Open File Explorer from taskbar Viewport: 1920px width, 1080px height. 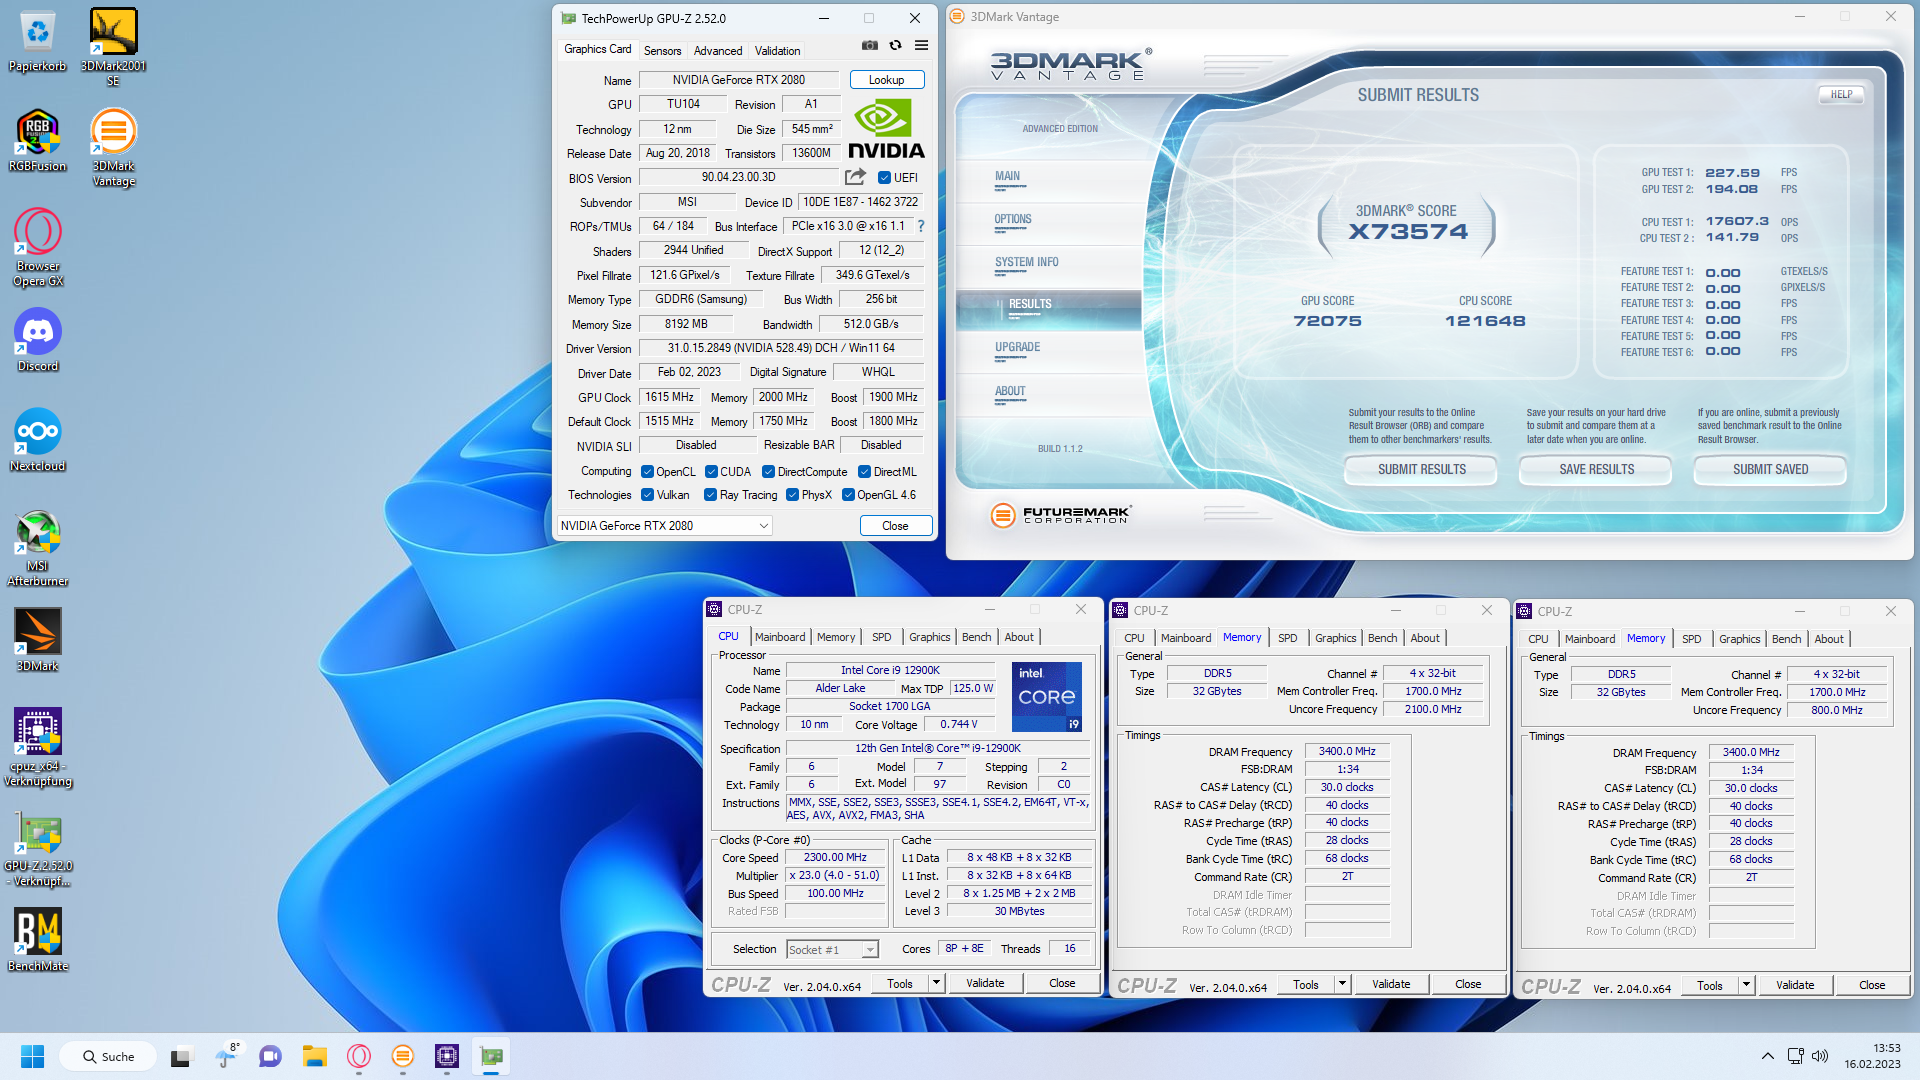(x=315, y=1056)
